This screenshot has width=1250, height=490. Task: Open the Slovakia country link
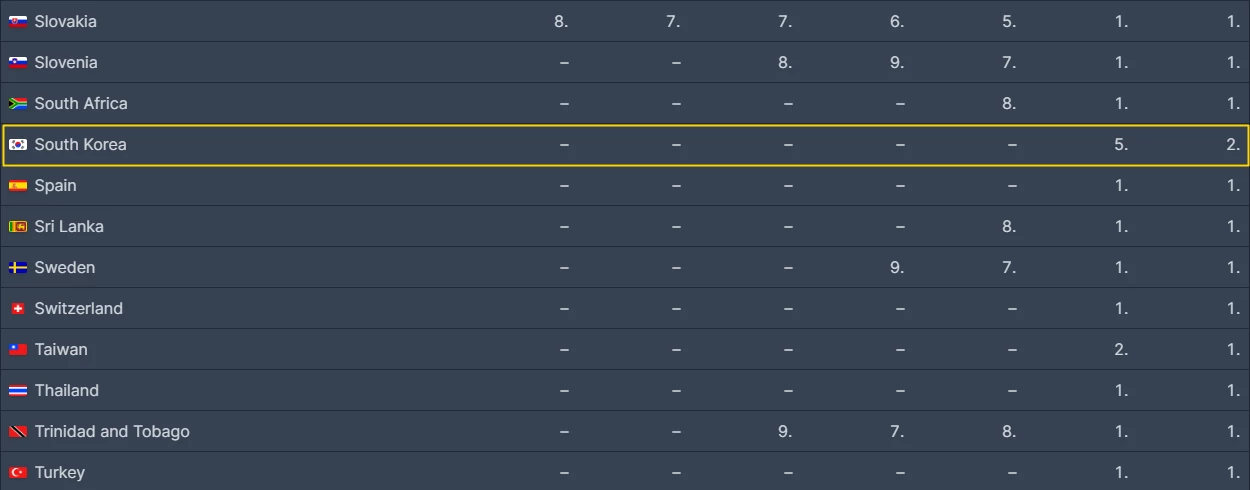(x=65, y=22)
